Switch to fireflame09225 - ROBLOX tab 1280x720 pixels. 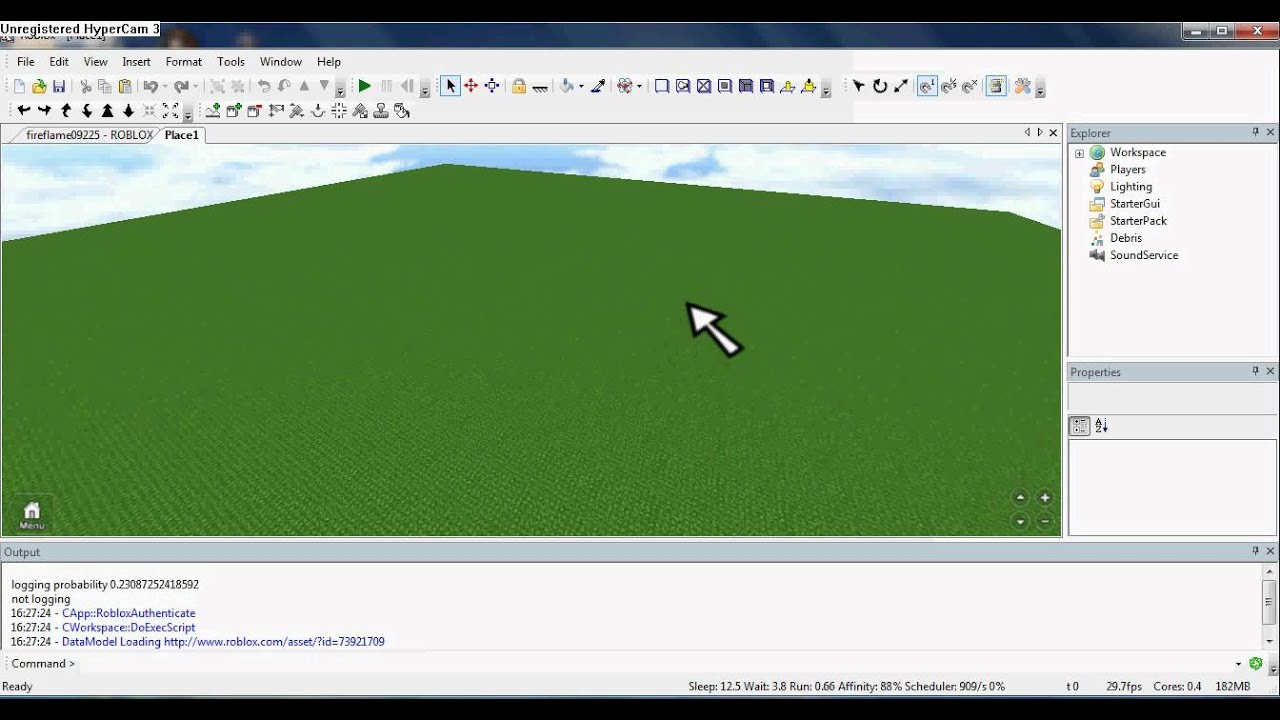click(x=88, y=135)
